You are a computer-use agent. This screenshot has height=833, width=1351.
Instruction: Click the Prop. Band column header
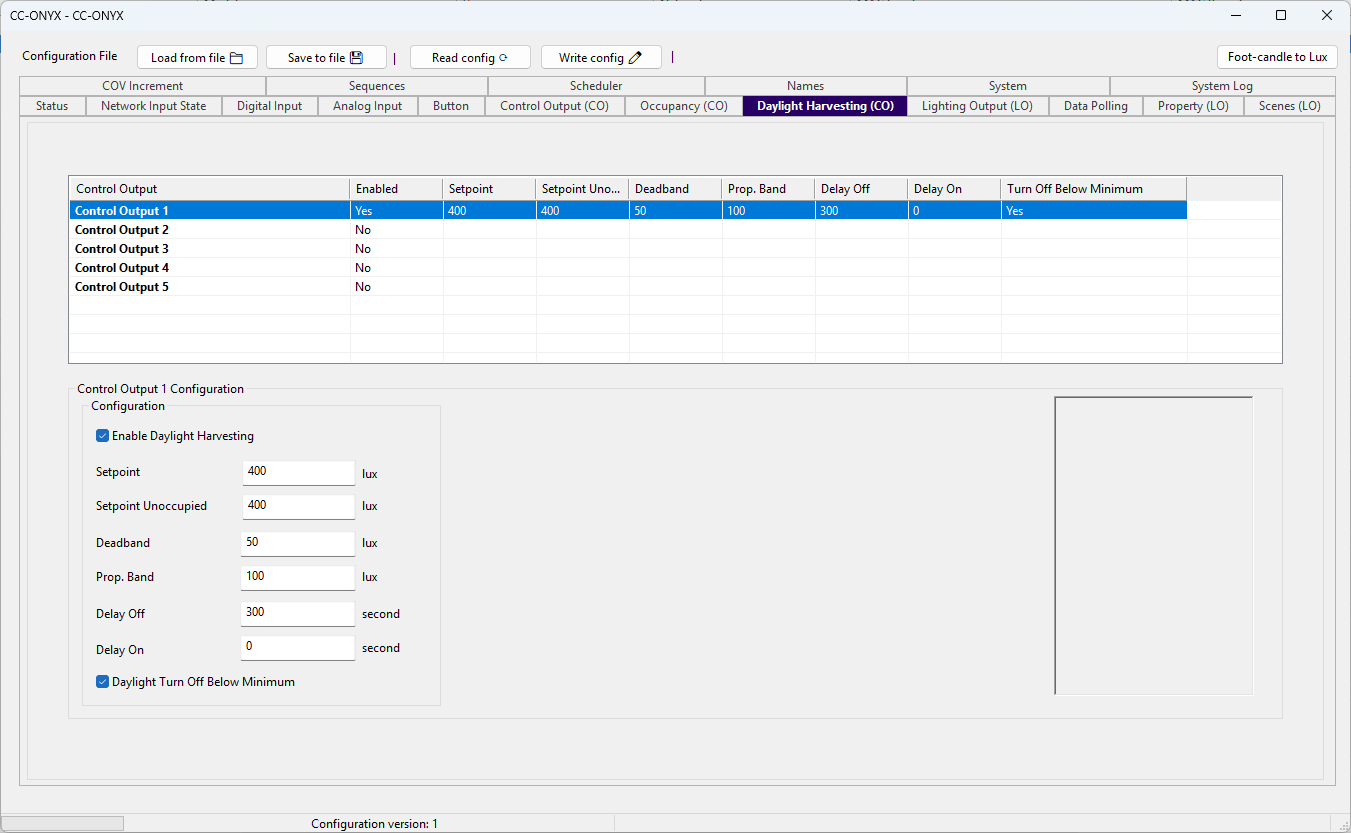(768, 189)
